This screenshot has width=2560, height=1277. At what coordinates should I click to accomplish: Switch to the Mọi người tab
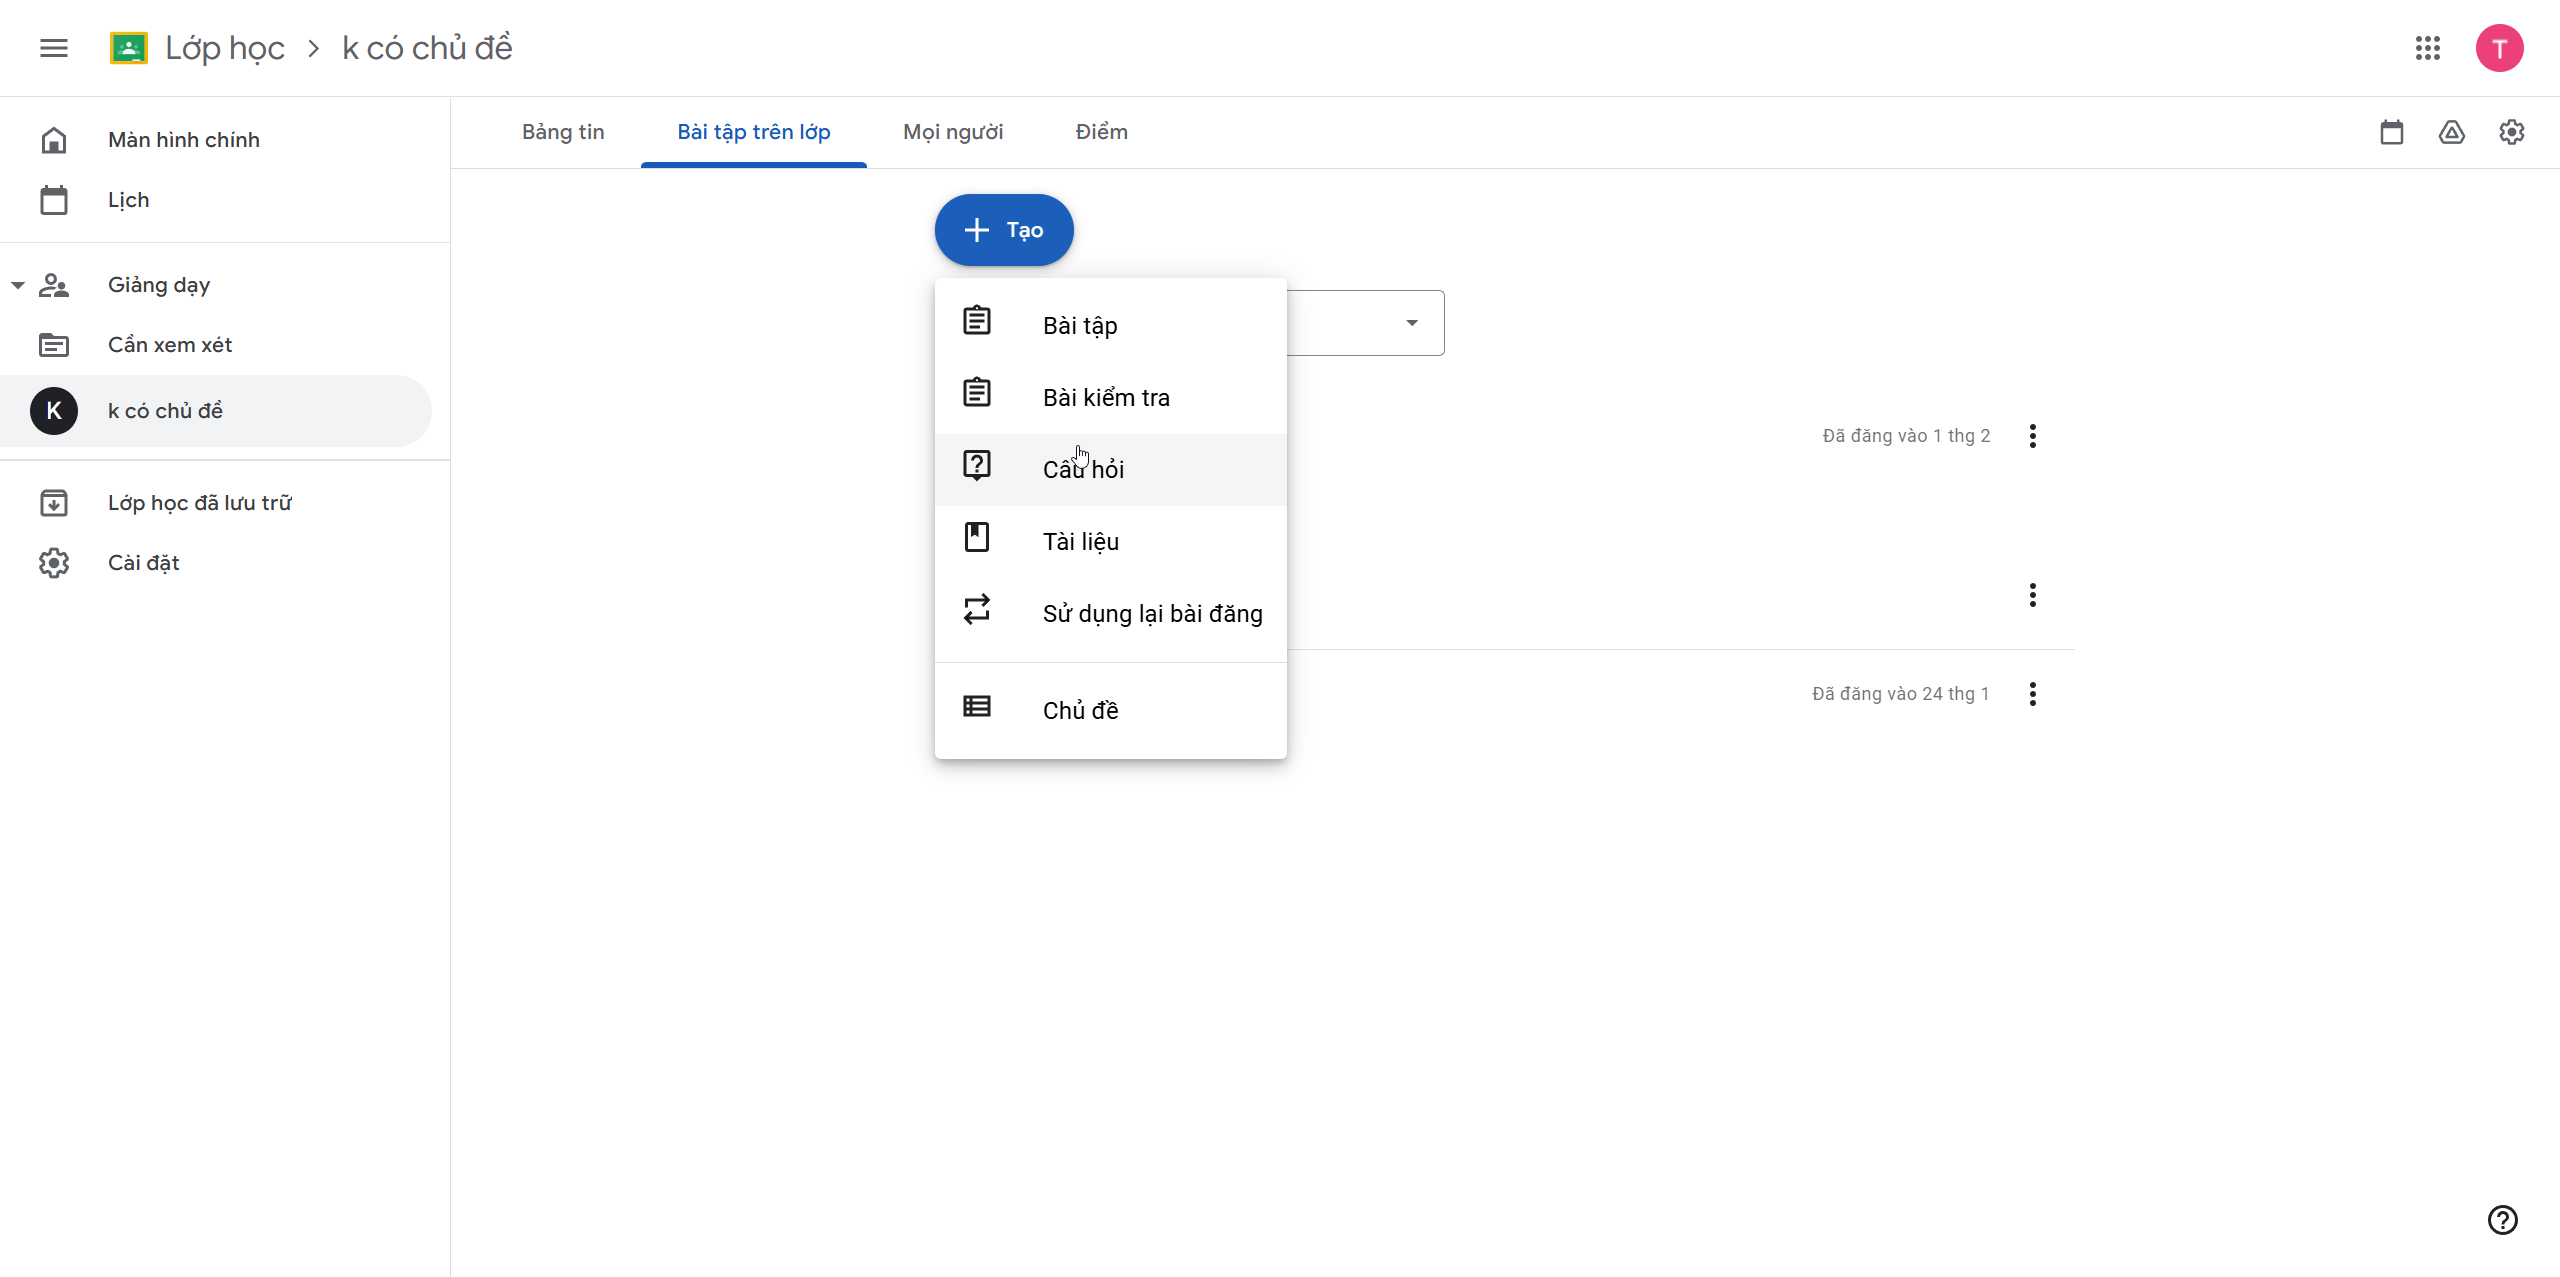pyautogui.click(x=952, y=132)
